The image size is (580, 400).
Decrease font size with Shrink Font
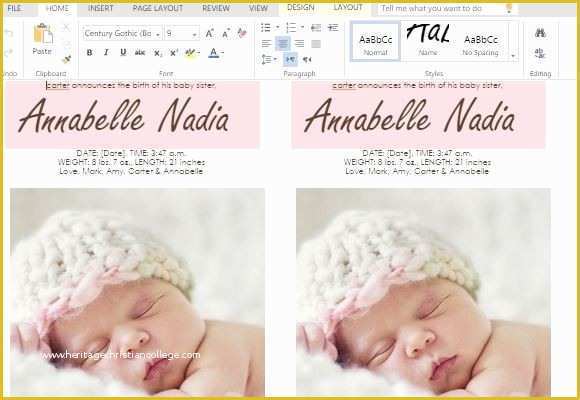point(226,34)
